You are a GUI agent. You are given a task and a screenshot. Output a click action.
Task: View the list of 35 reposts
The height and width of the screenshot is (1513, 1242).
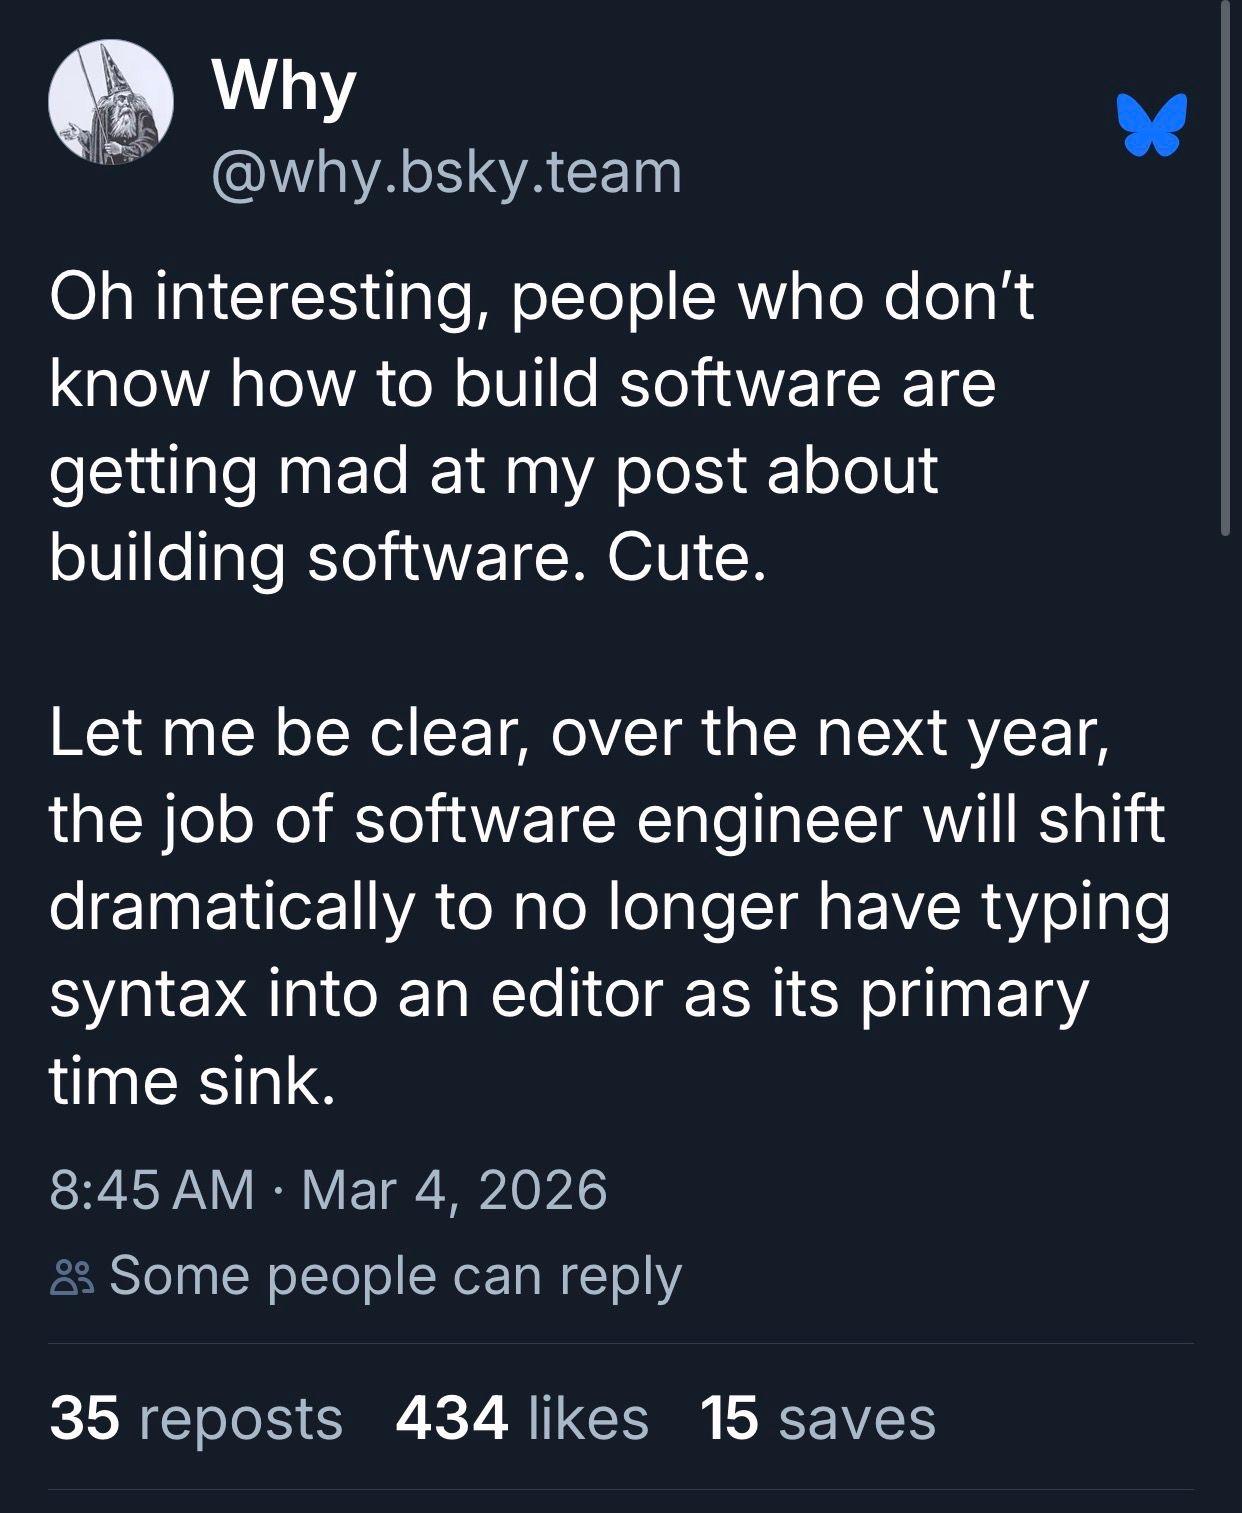(x=196, y=1418)
